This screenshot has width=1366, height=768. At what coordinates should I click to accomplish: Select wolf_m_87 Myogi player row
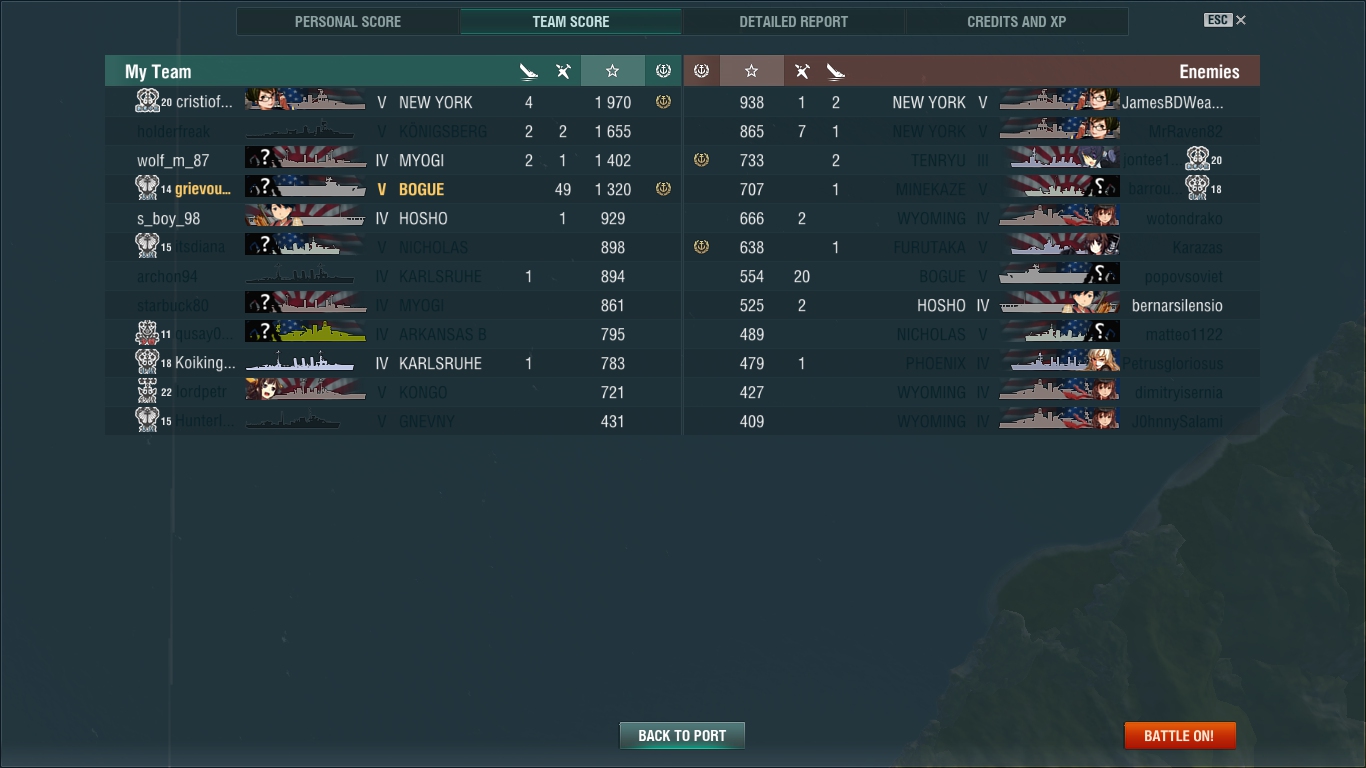coord(392,160)
